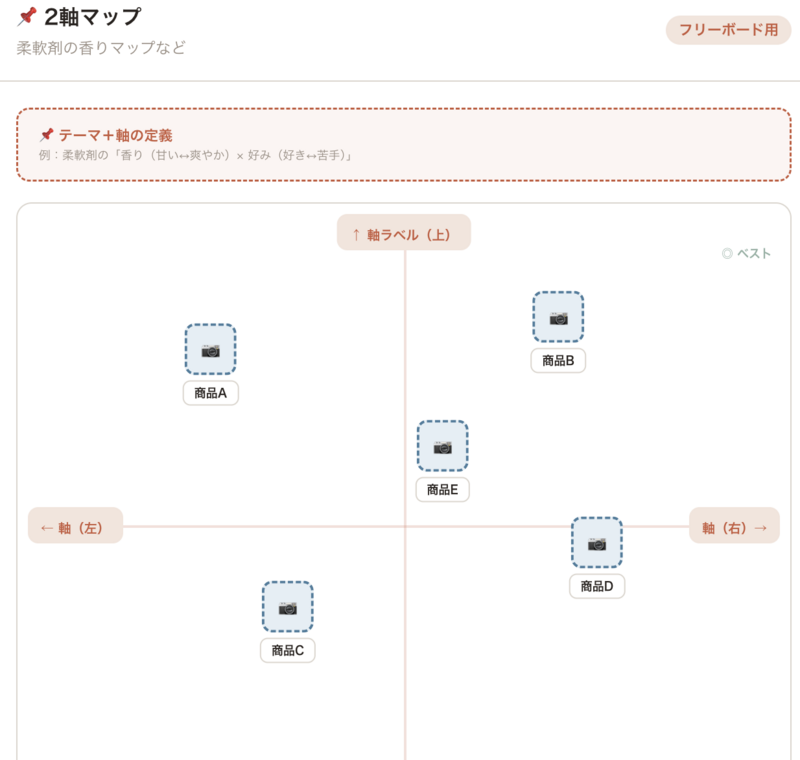Image resolution: width=800 pixels, height=760 pixels.
Task: Click the 商品D name label
Action: pos(596,587)
